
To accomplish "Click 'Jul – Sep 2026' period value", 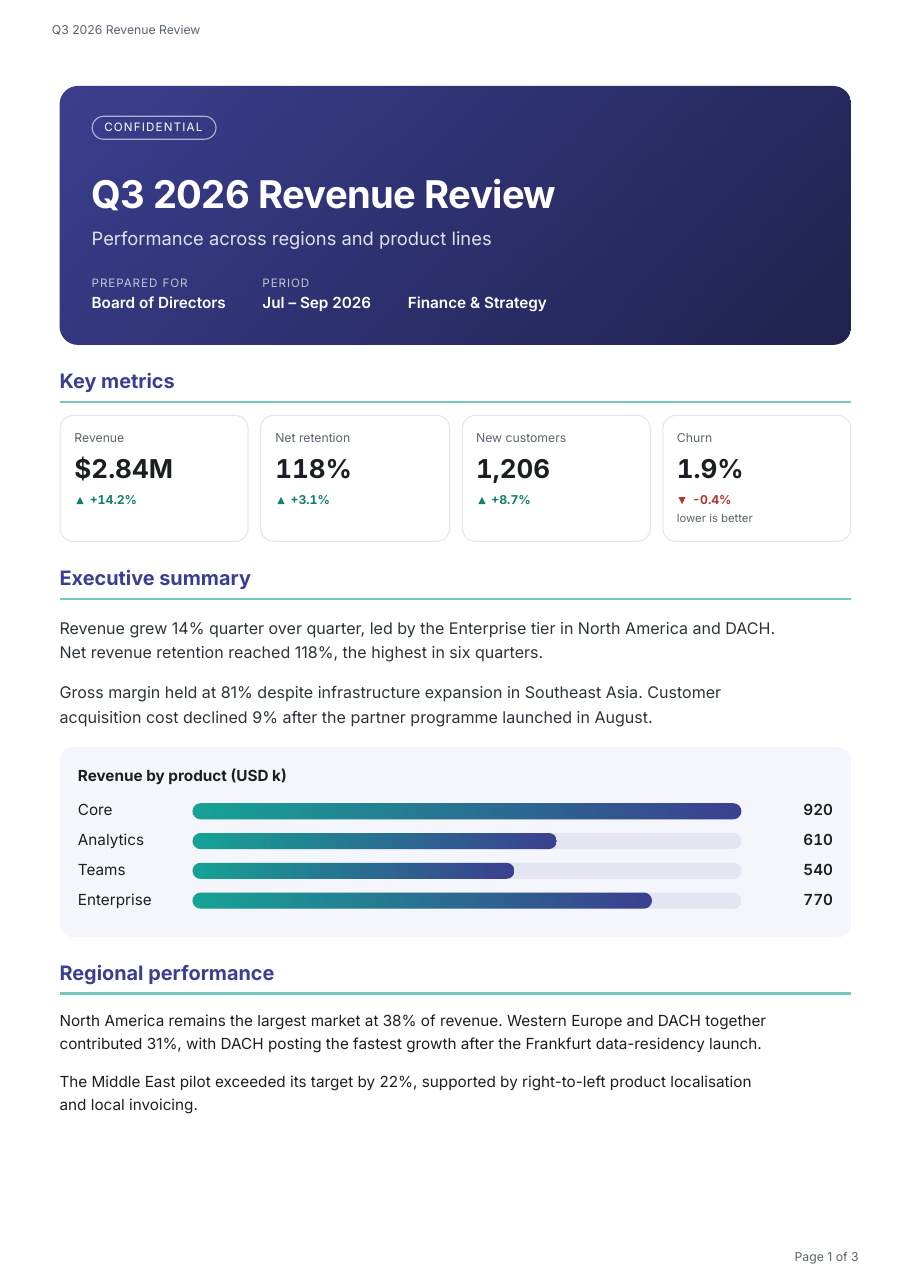I will tap(316, 303).
